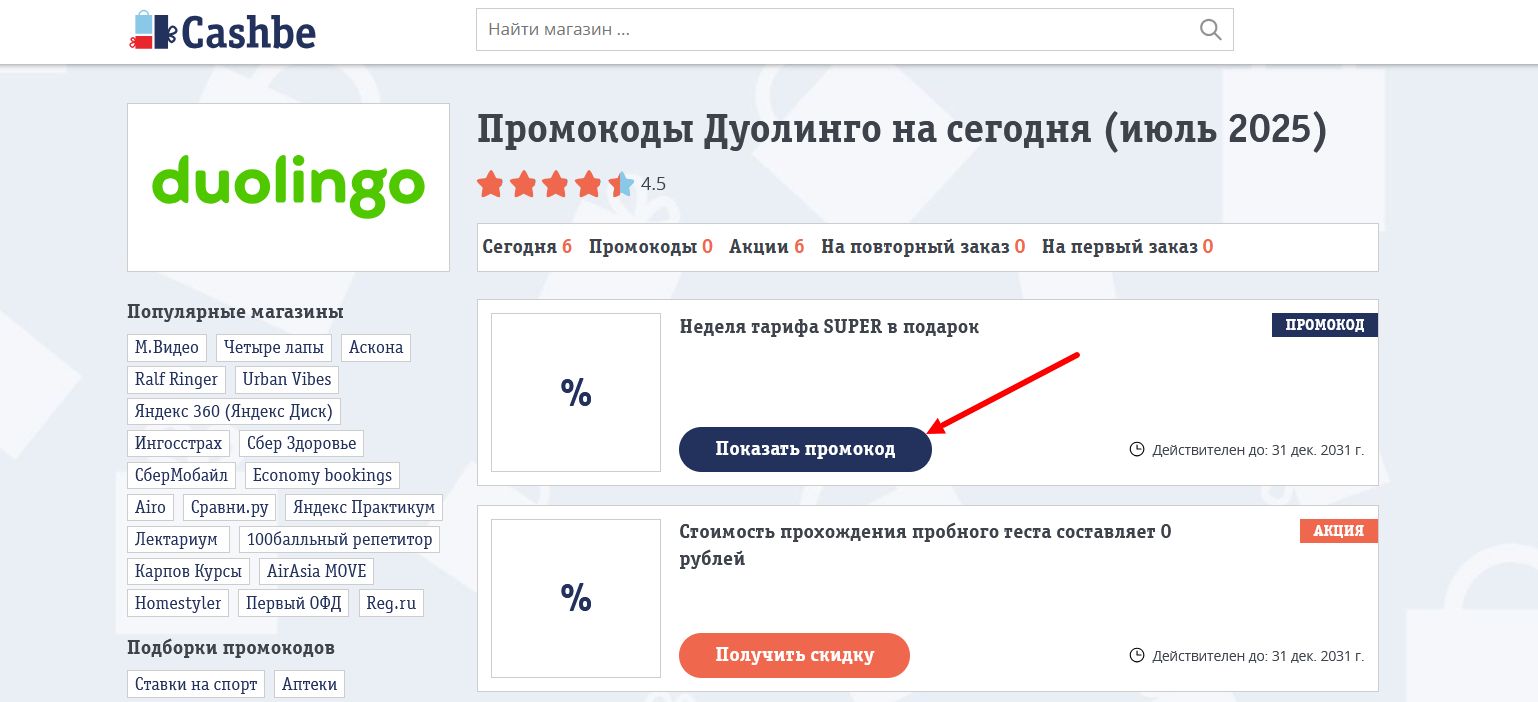The width and height of the screenshot is (1538, 702).
Task: Open the «Четыре лапы» store link
Action: [x=274, y=348]
